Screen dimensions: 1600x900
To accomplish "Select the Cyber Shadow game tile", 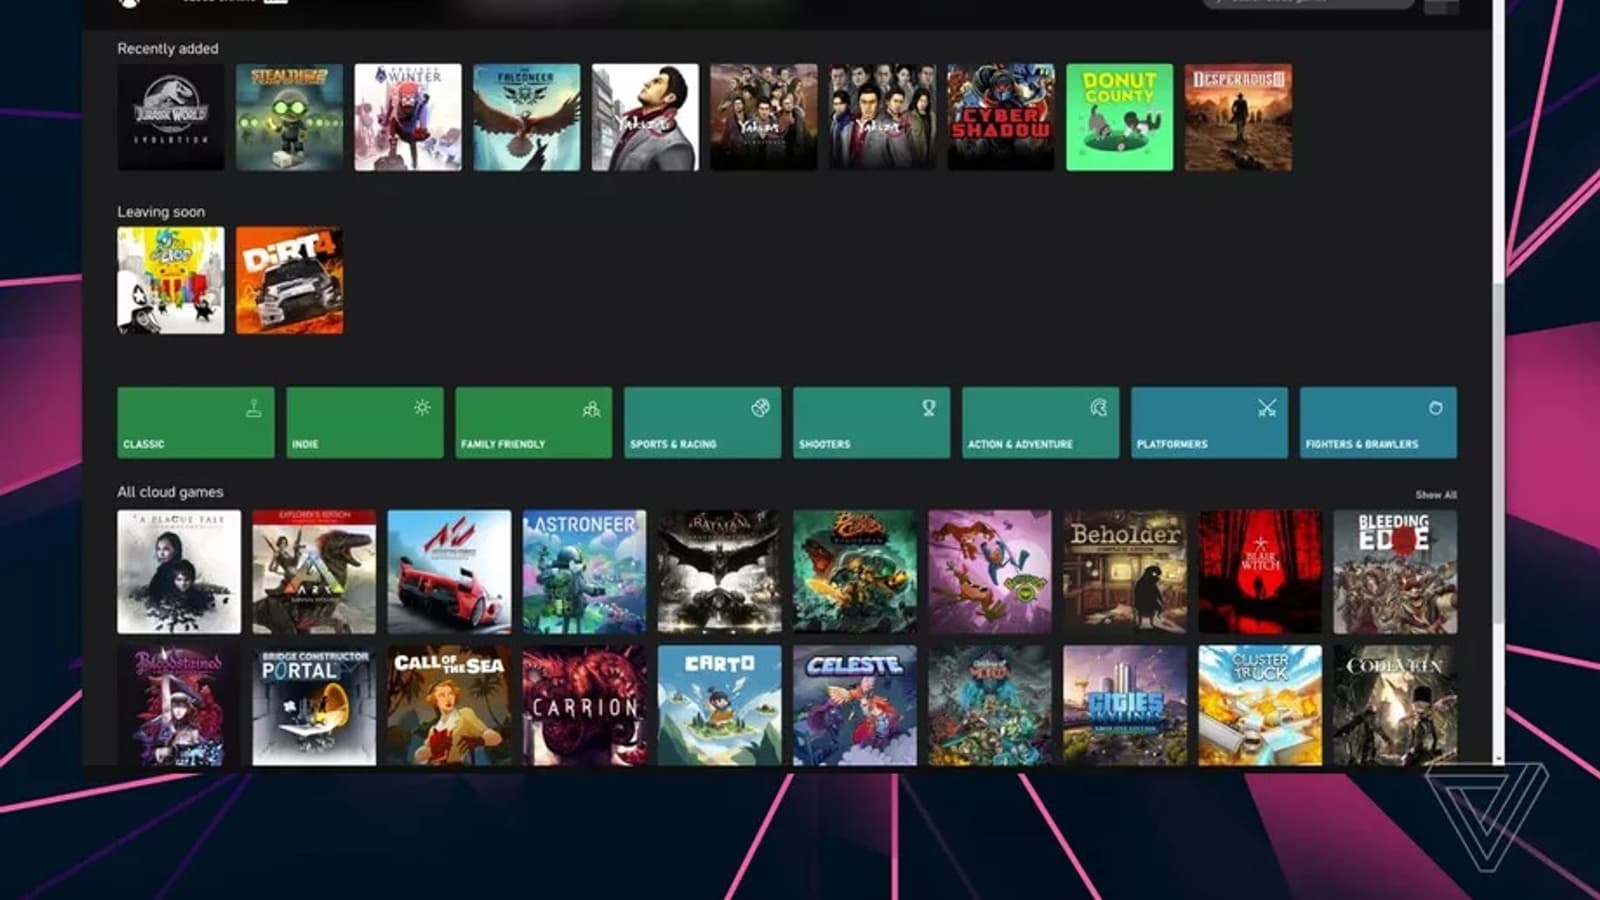I will [x=1001, y=117].
